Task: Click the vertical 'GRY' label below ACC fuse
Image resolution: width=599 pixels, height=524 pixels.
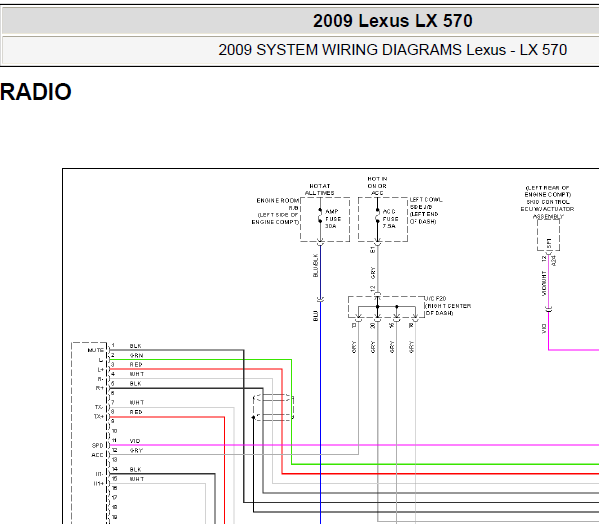Action: coord(373,273)
